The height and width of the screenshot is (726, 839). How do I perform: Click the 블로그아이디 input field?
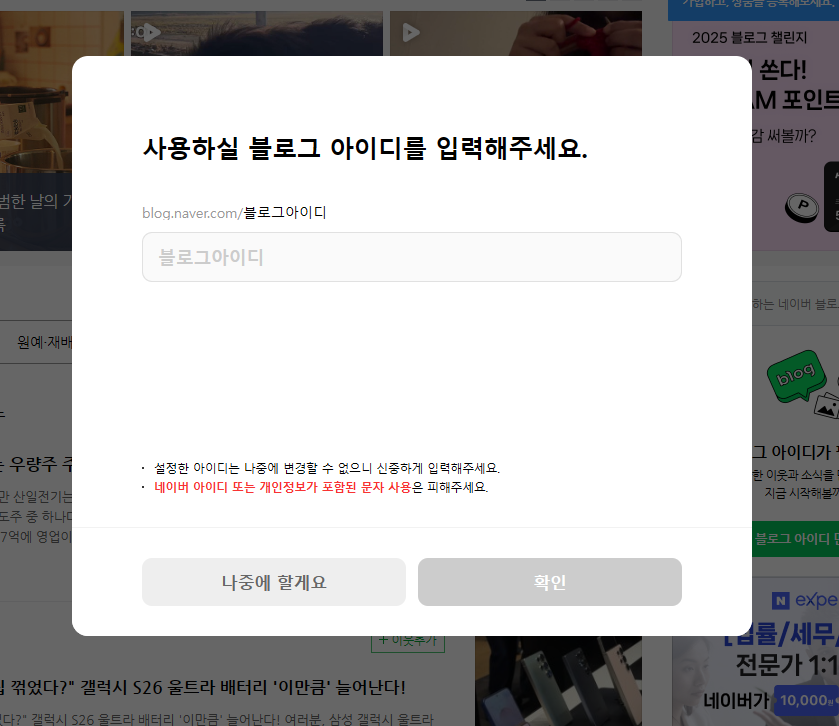click(x=411, y=257)
